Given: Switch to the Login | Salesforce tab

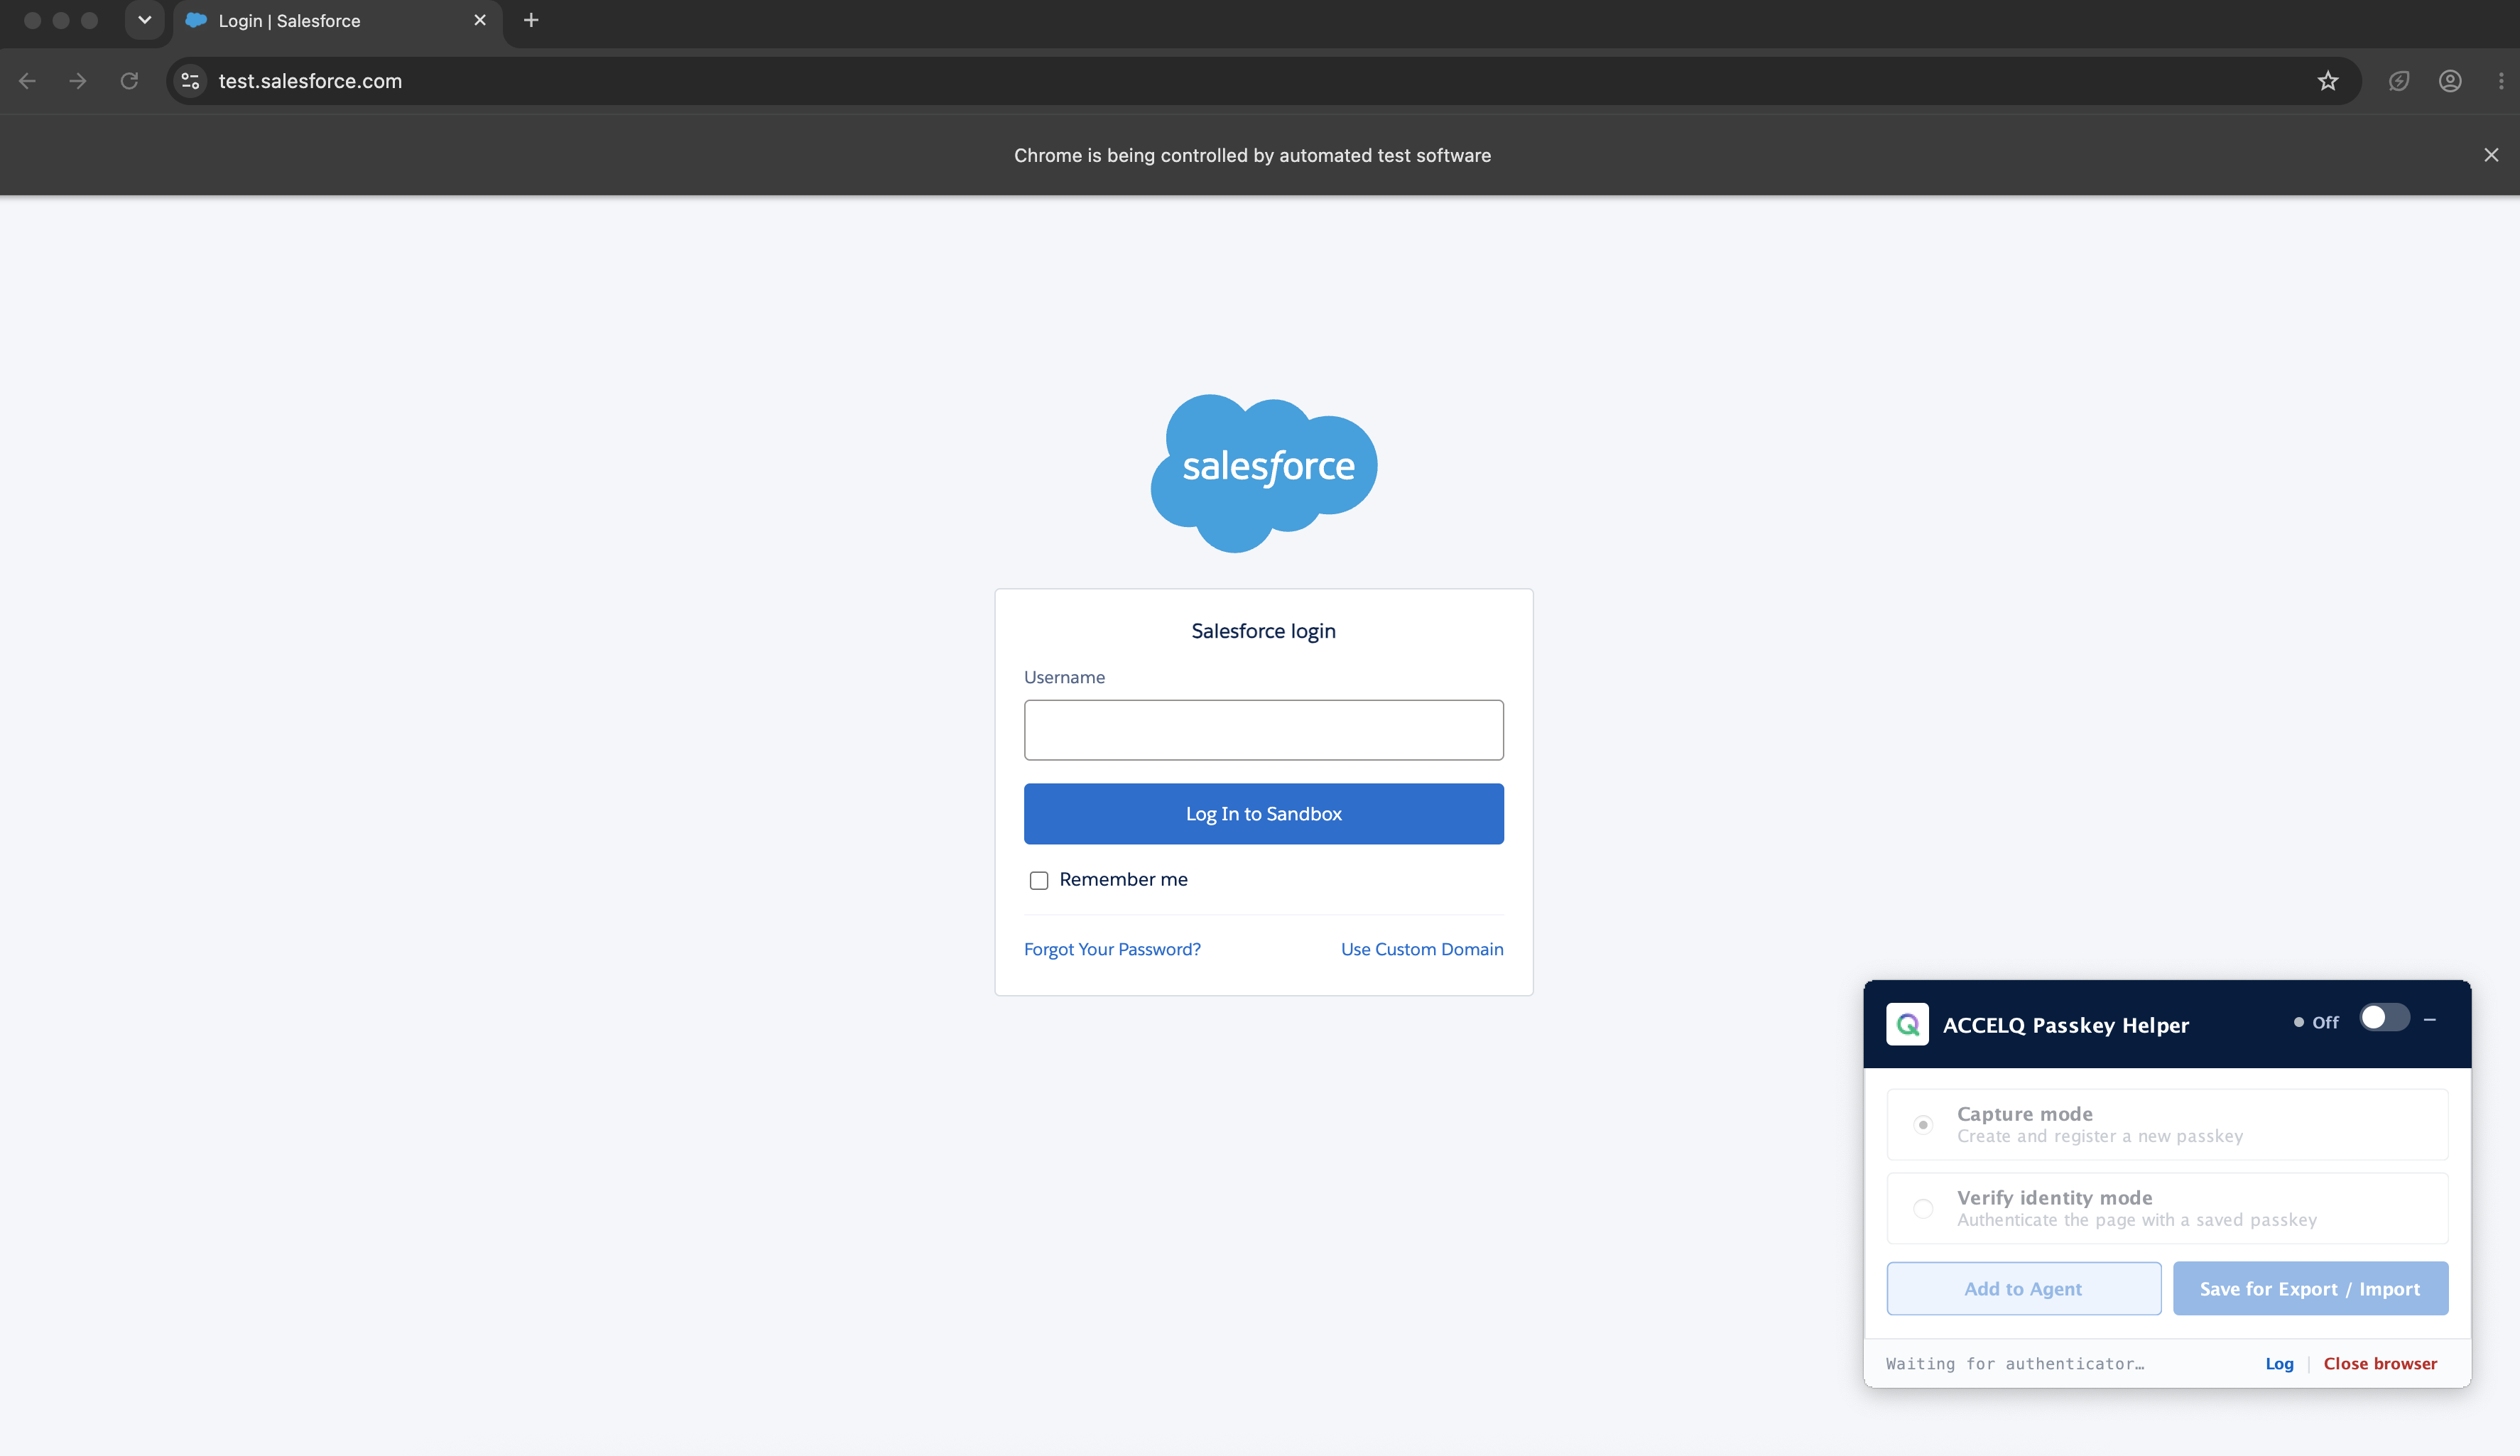Looking at the screenshot, I should pyautogui.click(x=338, y=21).
